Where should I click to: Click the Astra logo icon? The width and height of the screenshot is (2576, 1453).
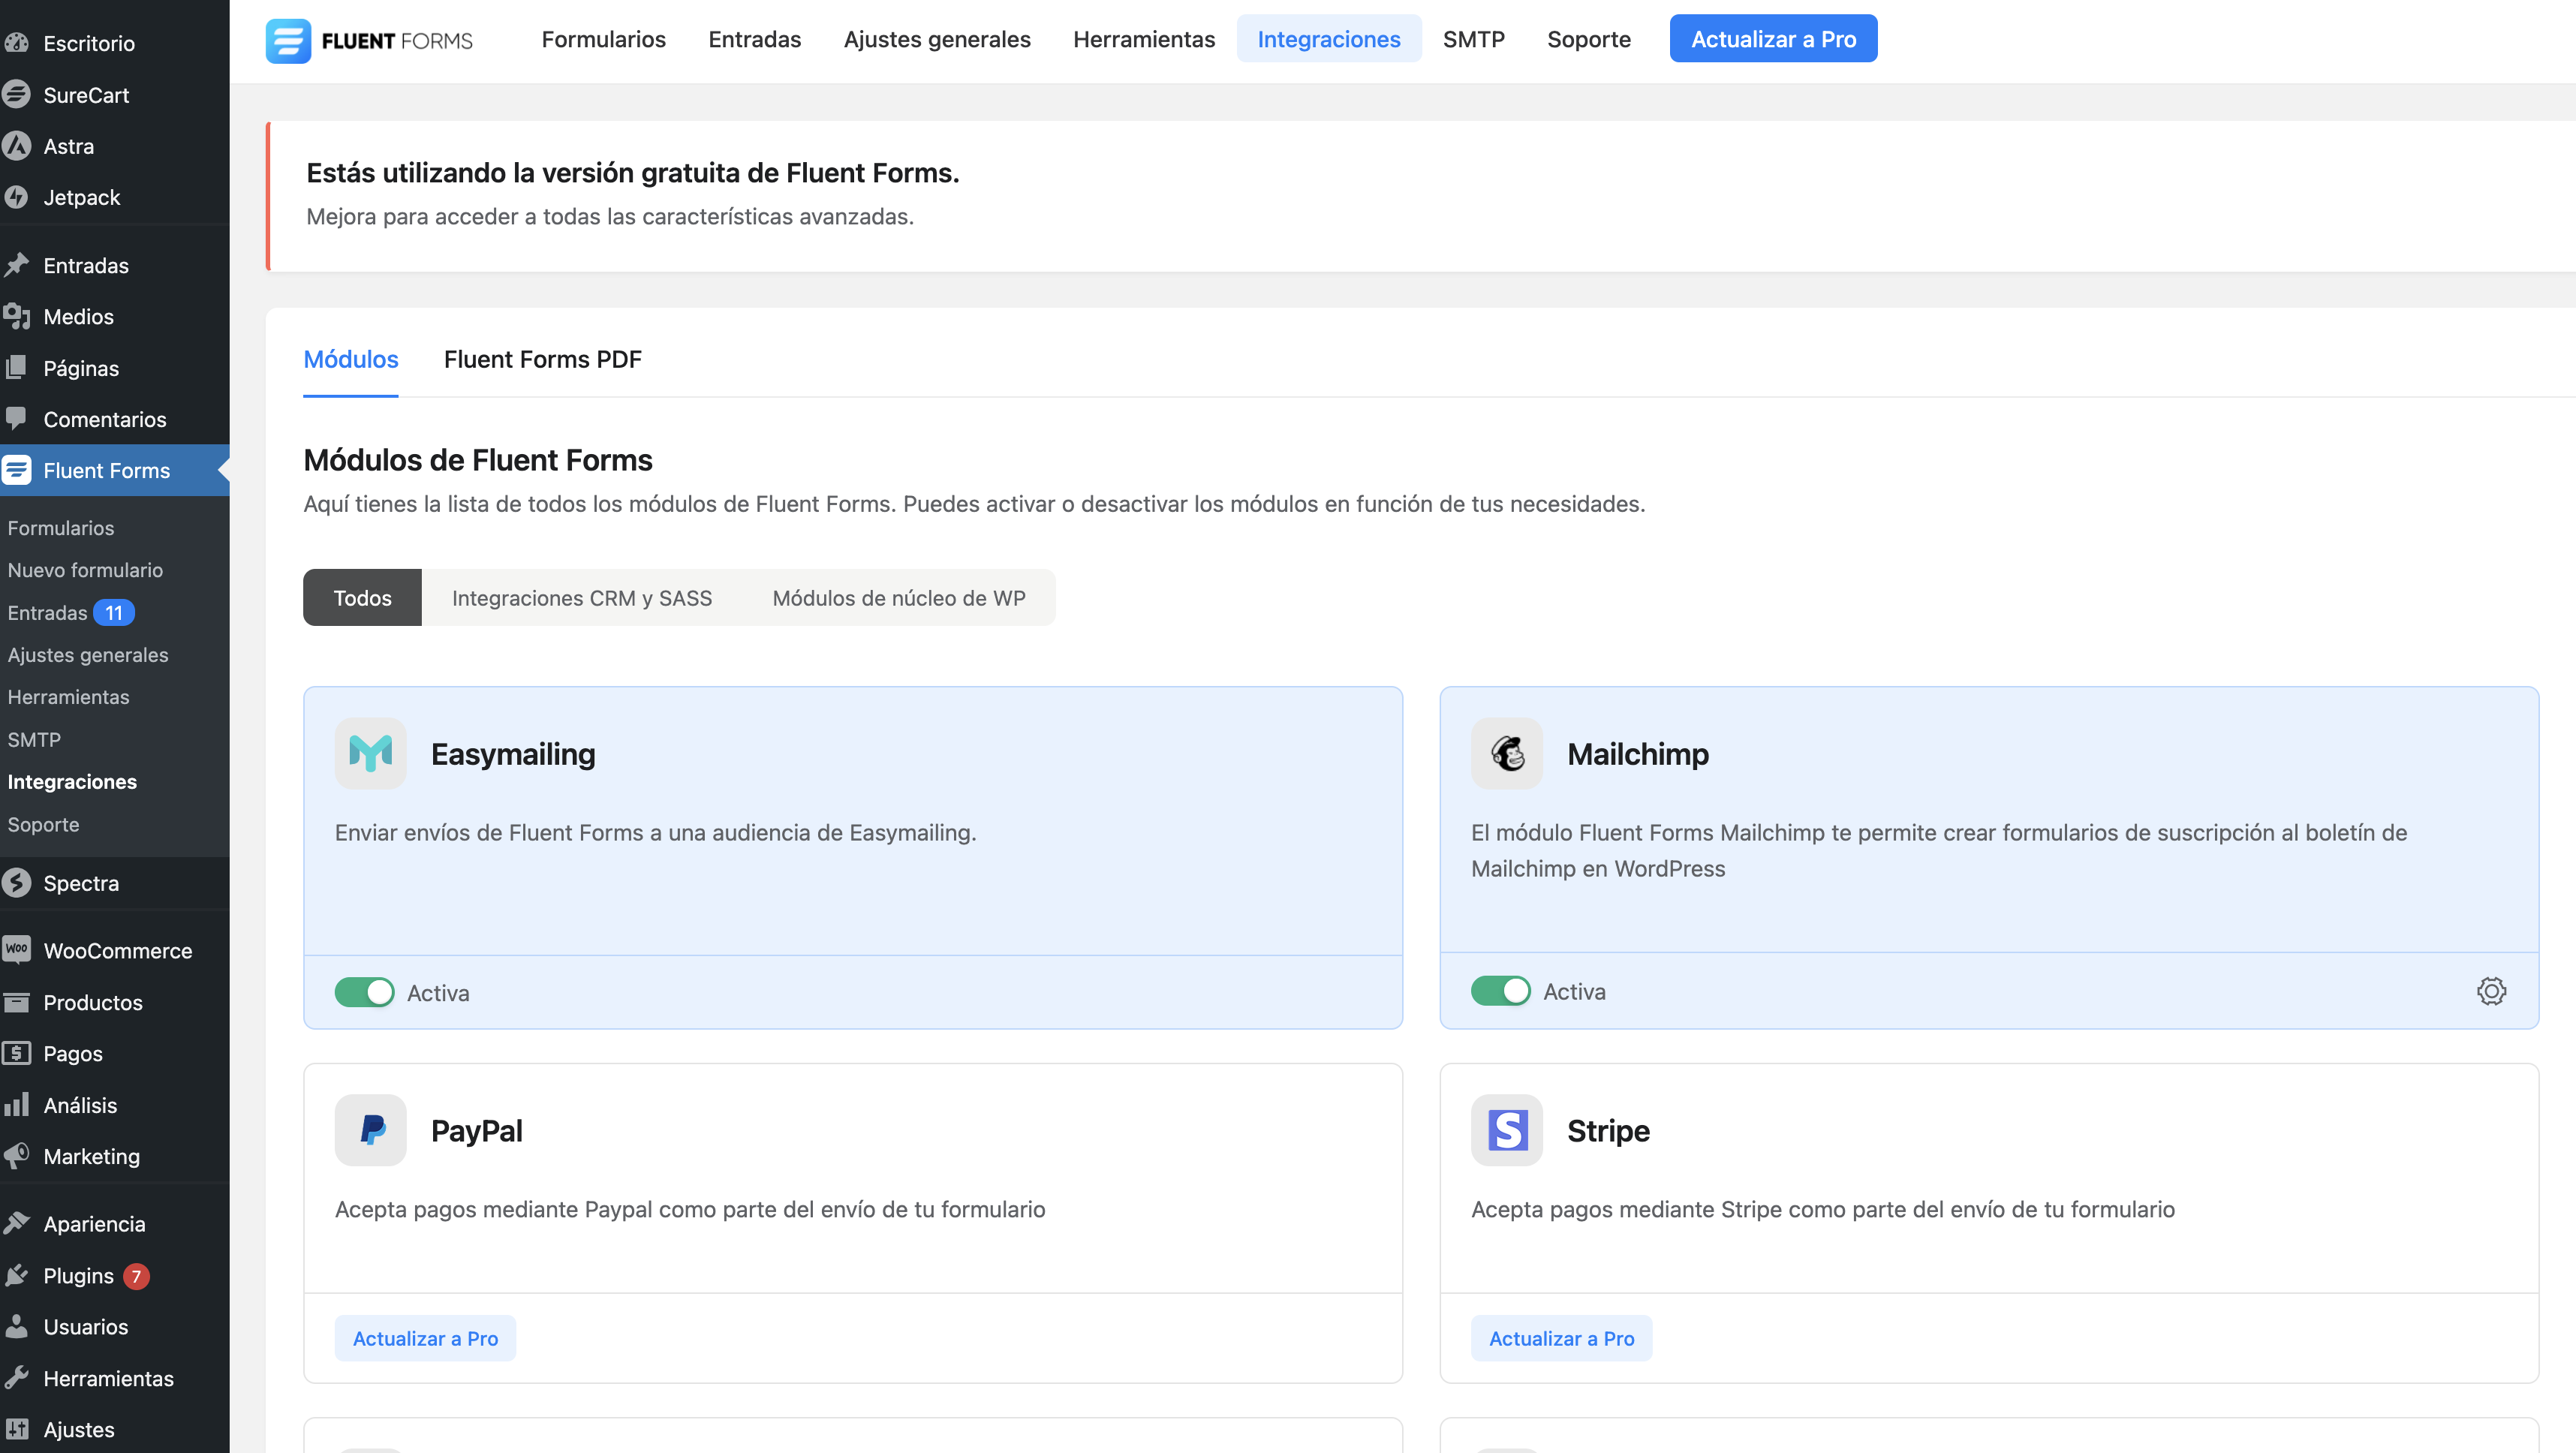[x=16, y=146]
